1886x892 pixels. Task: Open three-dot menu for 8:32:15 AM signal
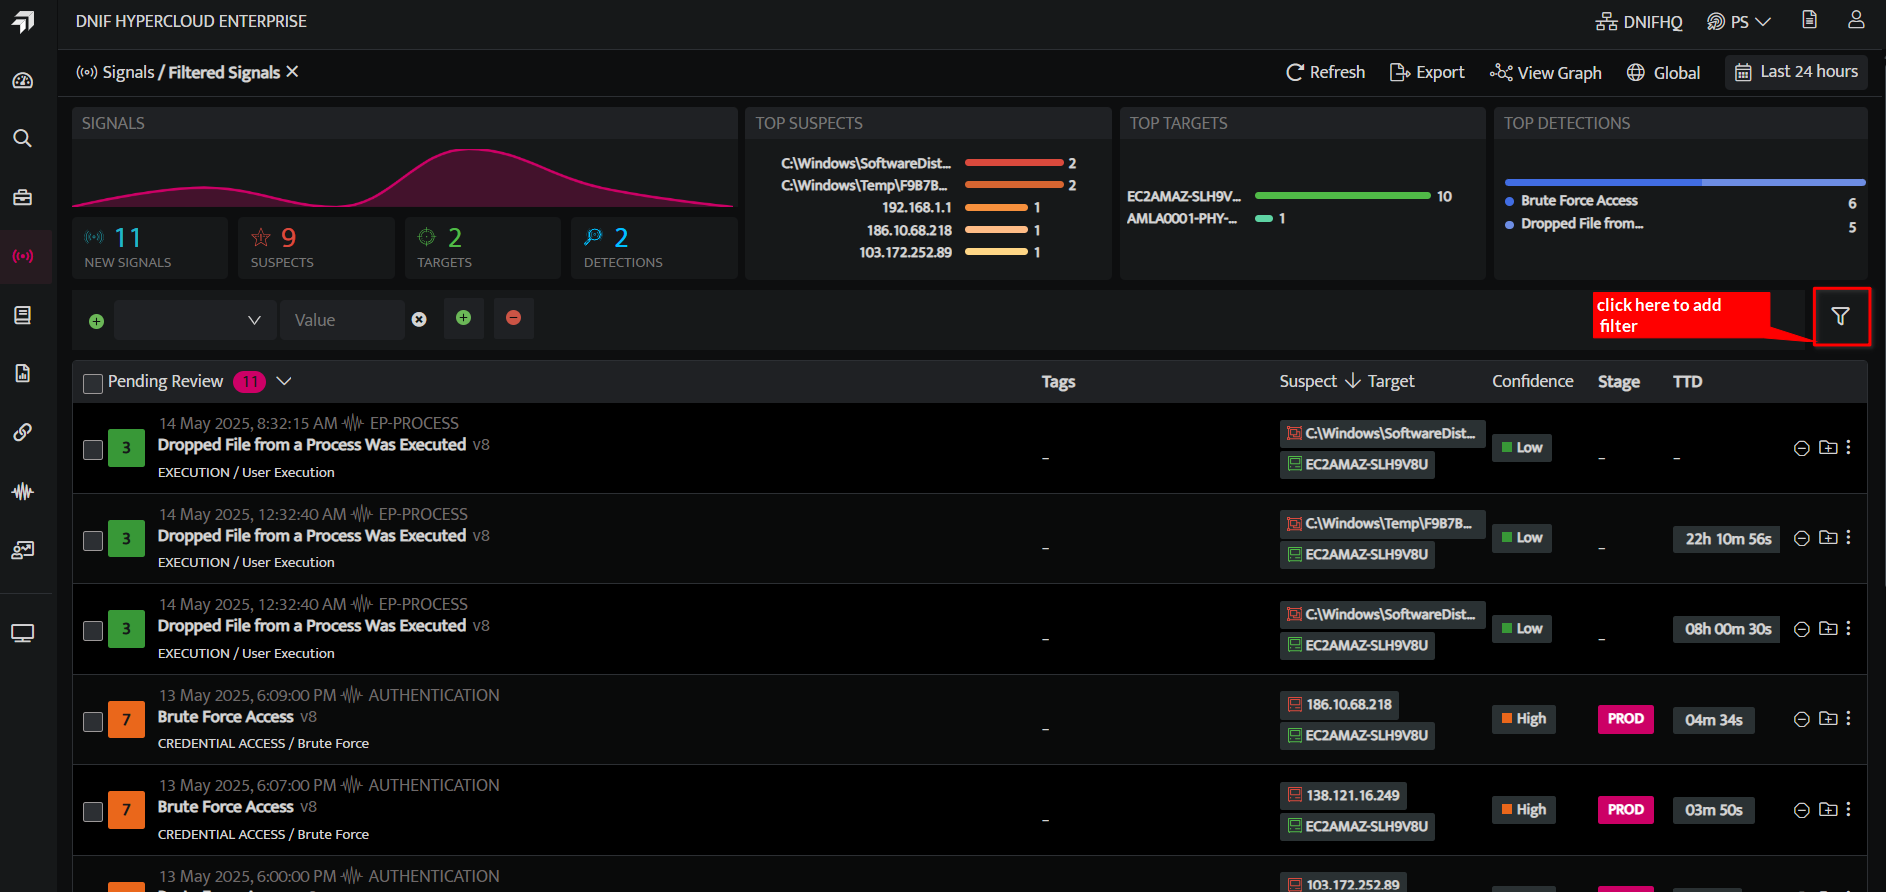[x=1848, y=447]
